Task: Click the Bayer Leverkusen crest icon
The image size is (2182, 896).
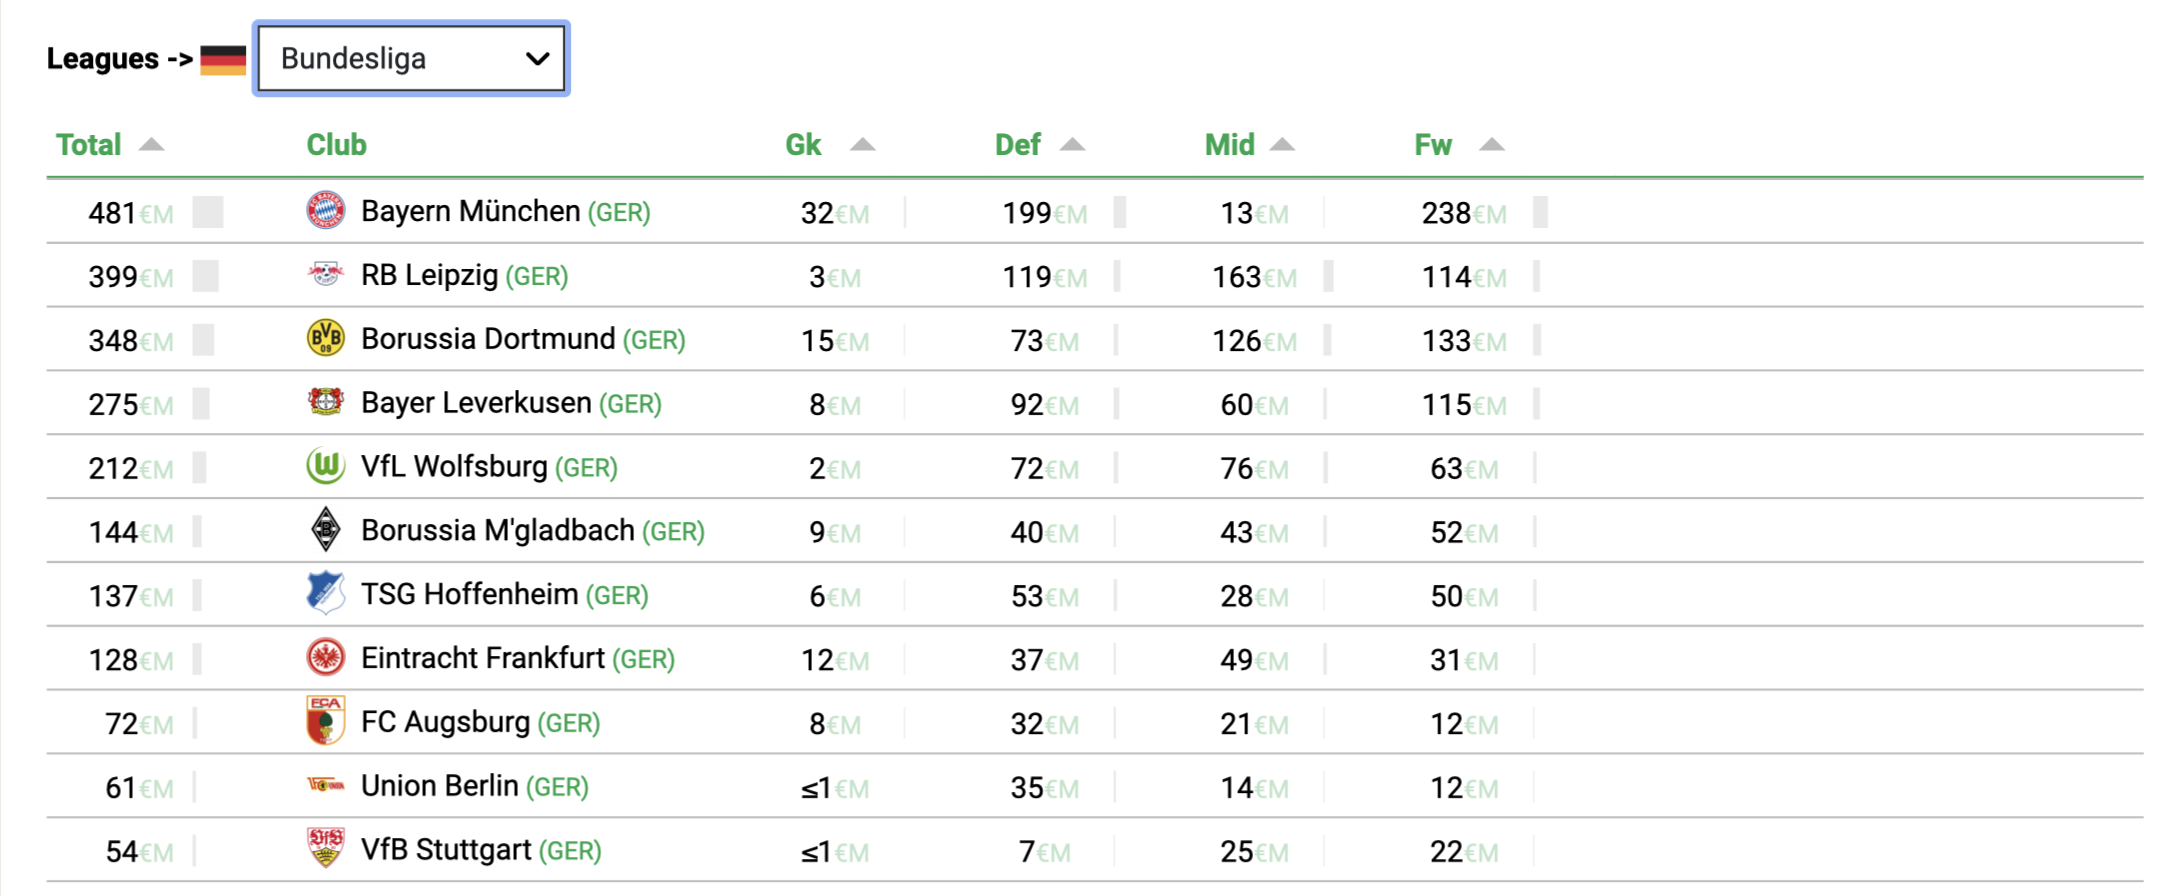Action: click(326, 402)
